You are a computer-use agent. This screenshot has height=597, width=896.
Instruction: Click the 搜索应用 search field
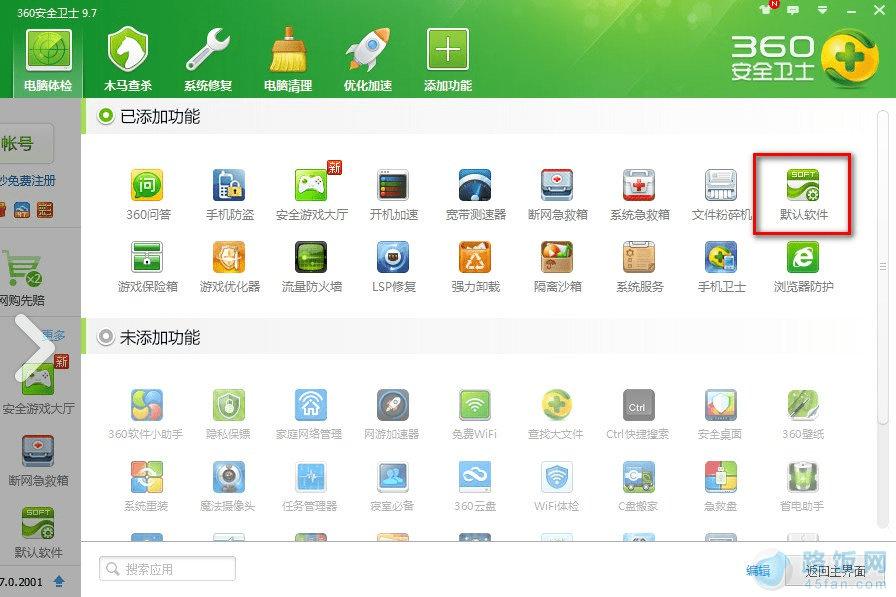167,568
